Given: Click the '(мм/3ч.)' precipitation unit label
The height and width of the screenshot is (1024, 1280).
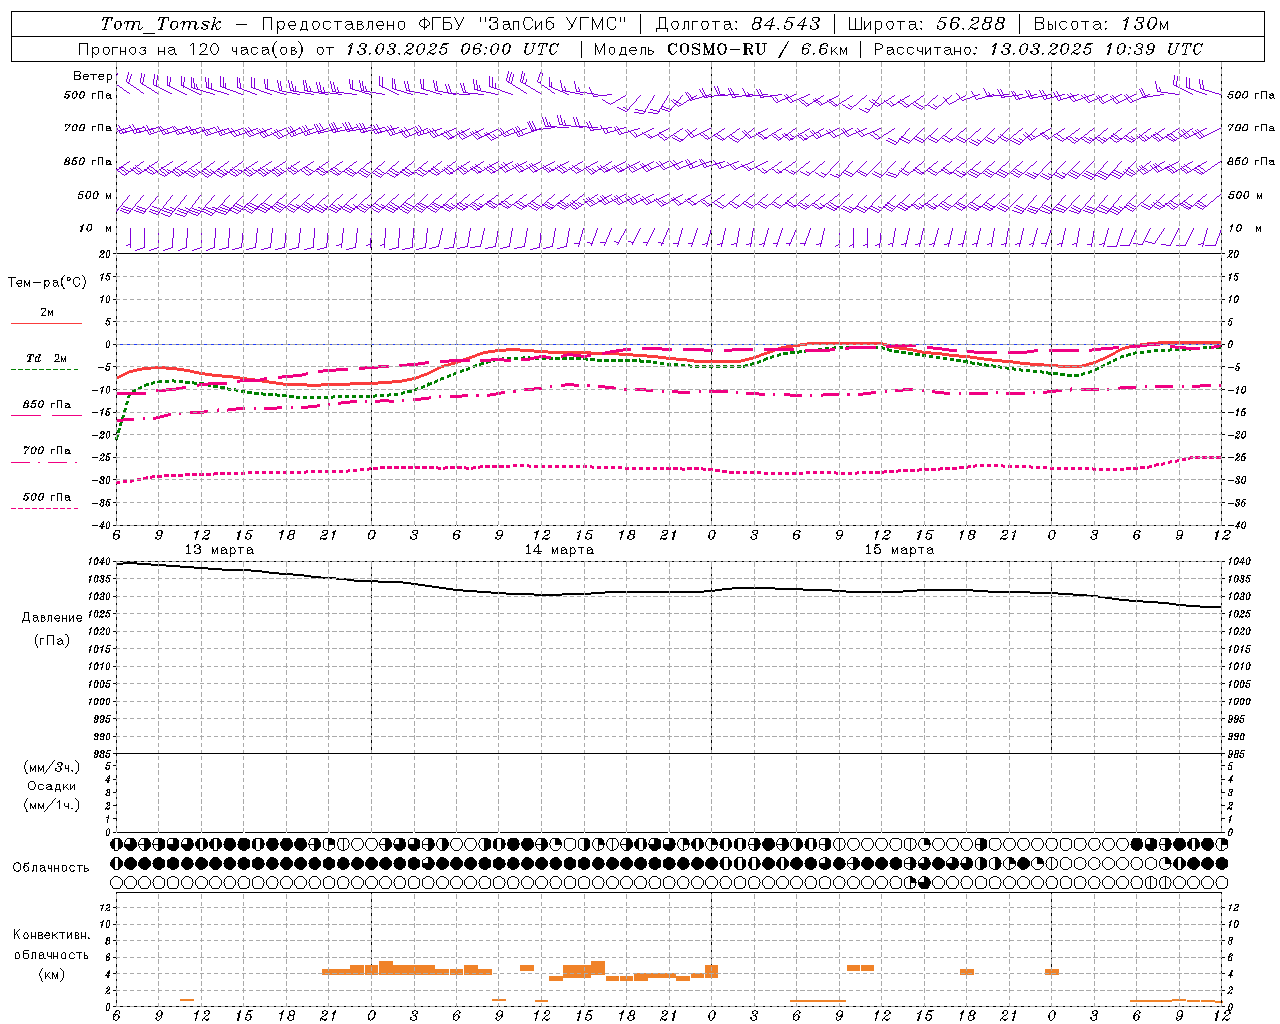Looking at the screenshot, I should point(52,768).
